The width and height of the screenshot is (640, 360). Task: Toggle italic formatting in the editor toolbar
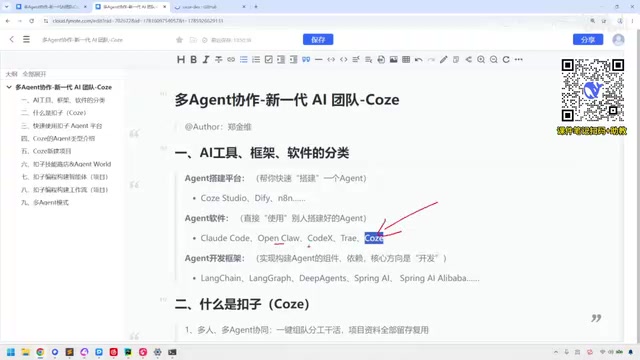(x=206, y=60)
